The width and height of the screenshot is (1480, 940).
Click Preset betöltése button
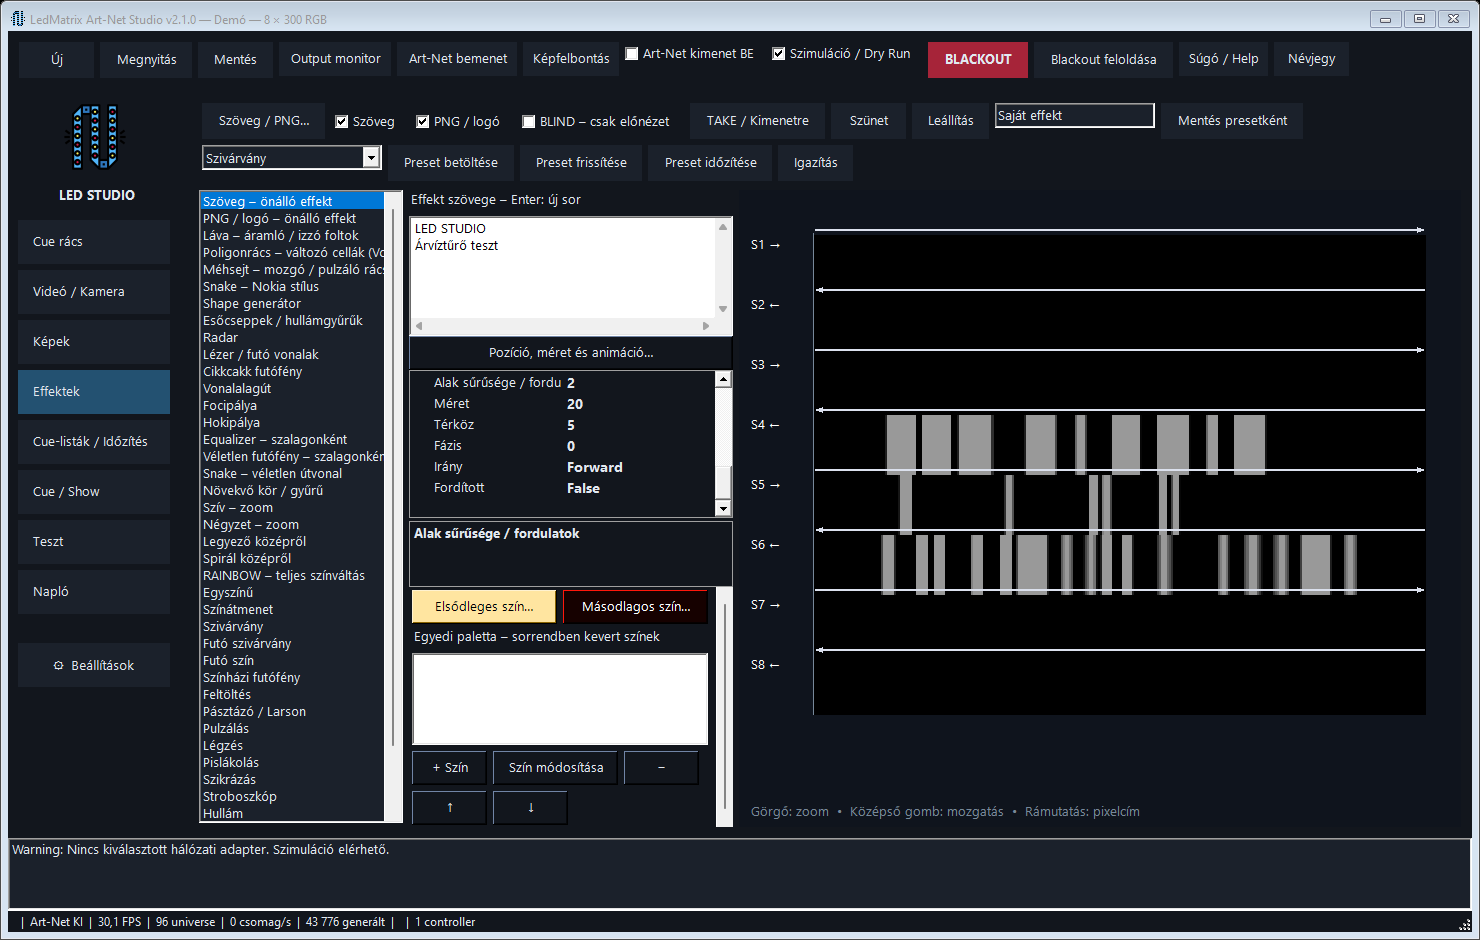451,163
